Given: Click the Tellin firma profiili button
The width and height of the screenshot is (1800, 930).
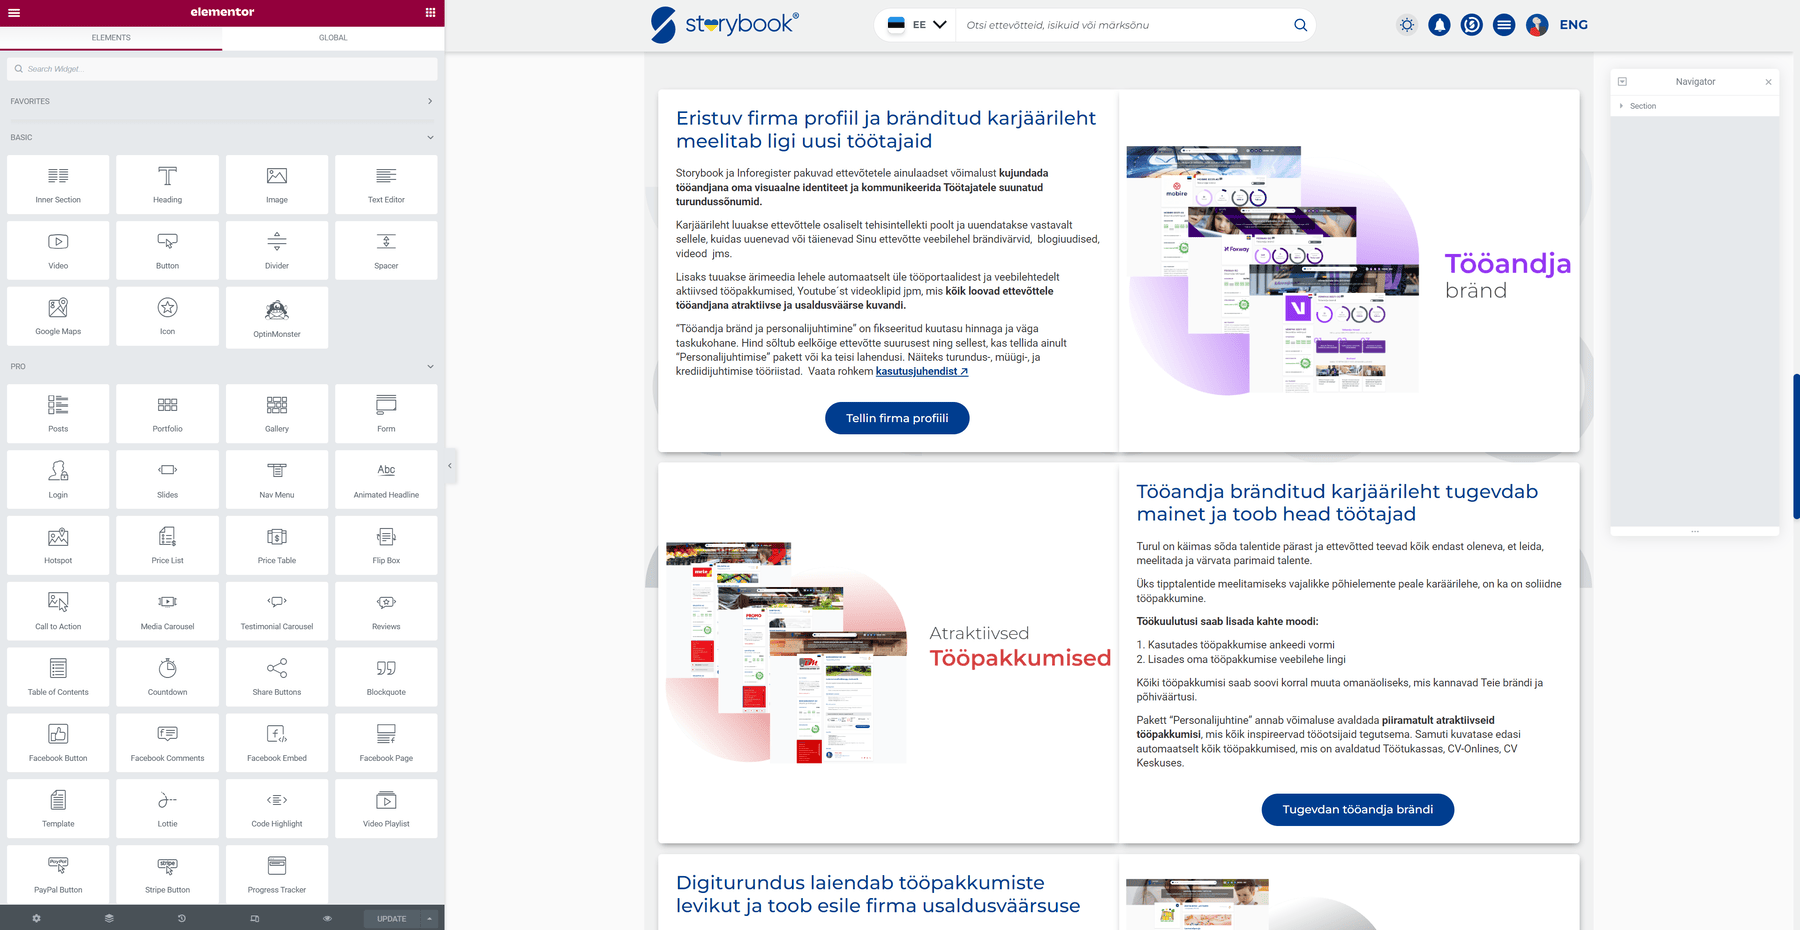Looking at the screenshot, I should tap(897, 418).
